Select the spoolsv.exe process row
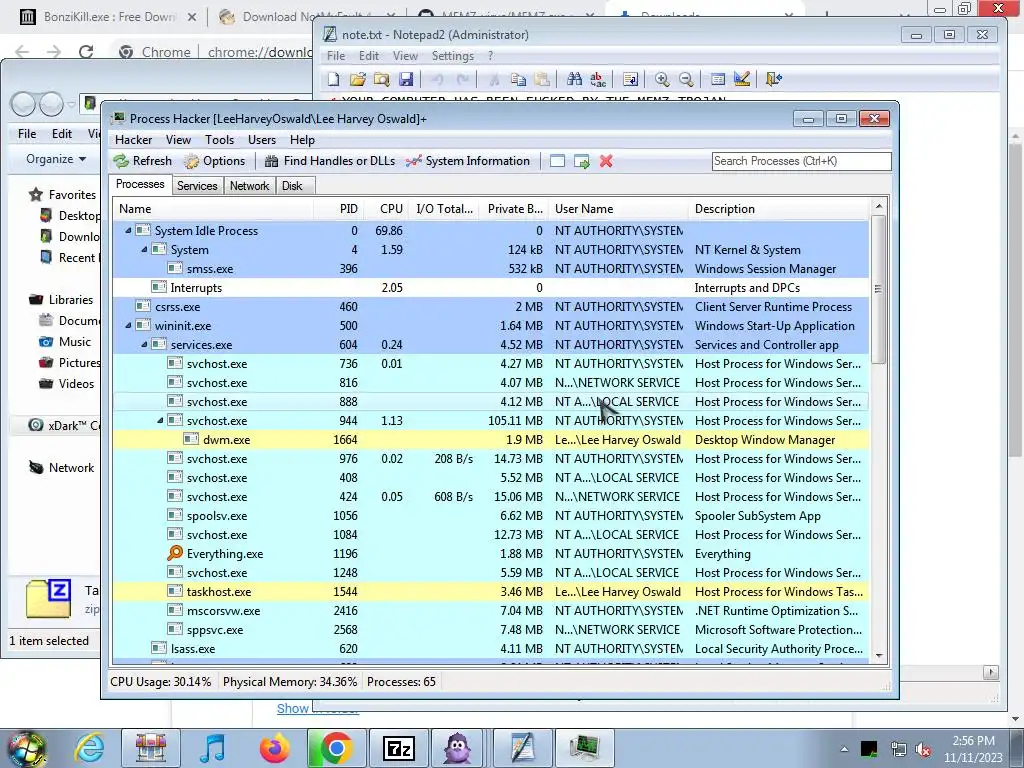Image resolution: width=1024 pixels, height=768 pixels. [490, 515]
